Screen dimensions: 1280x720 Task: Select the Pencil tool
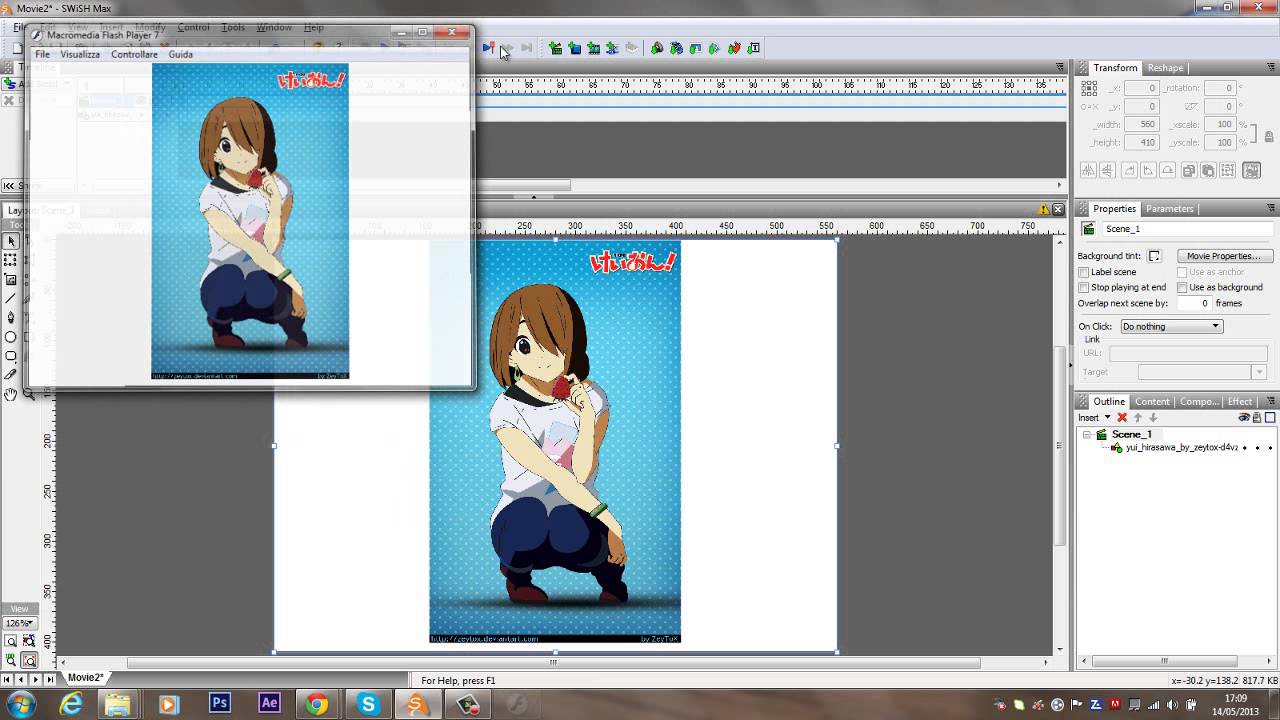point(11,375)
